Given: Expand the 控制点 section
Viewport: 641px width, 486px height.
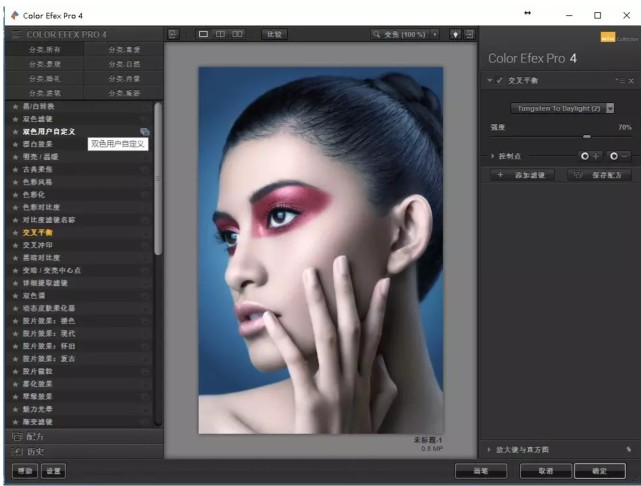Looking at the screenshot, I should click(x=492, y=156).
